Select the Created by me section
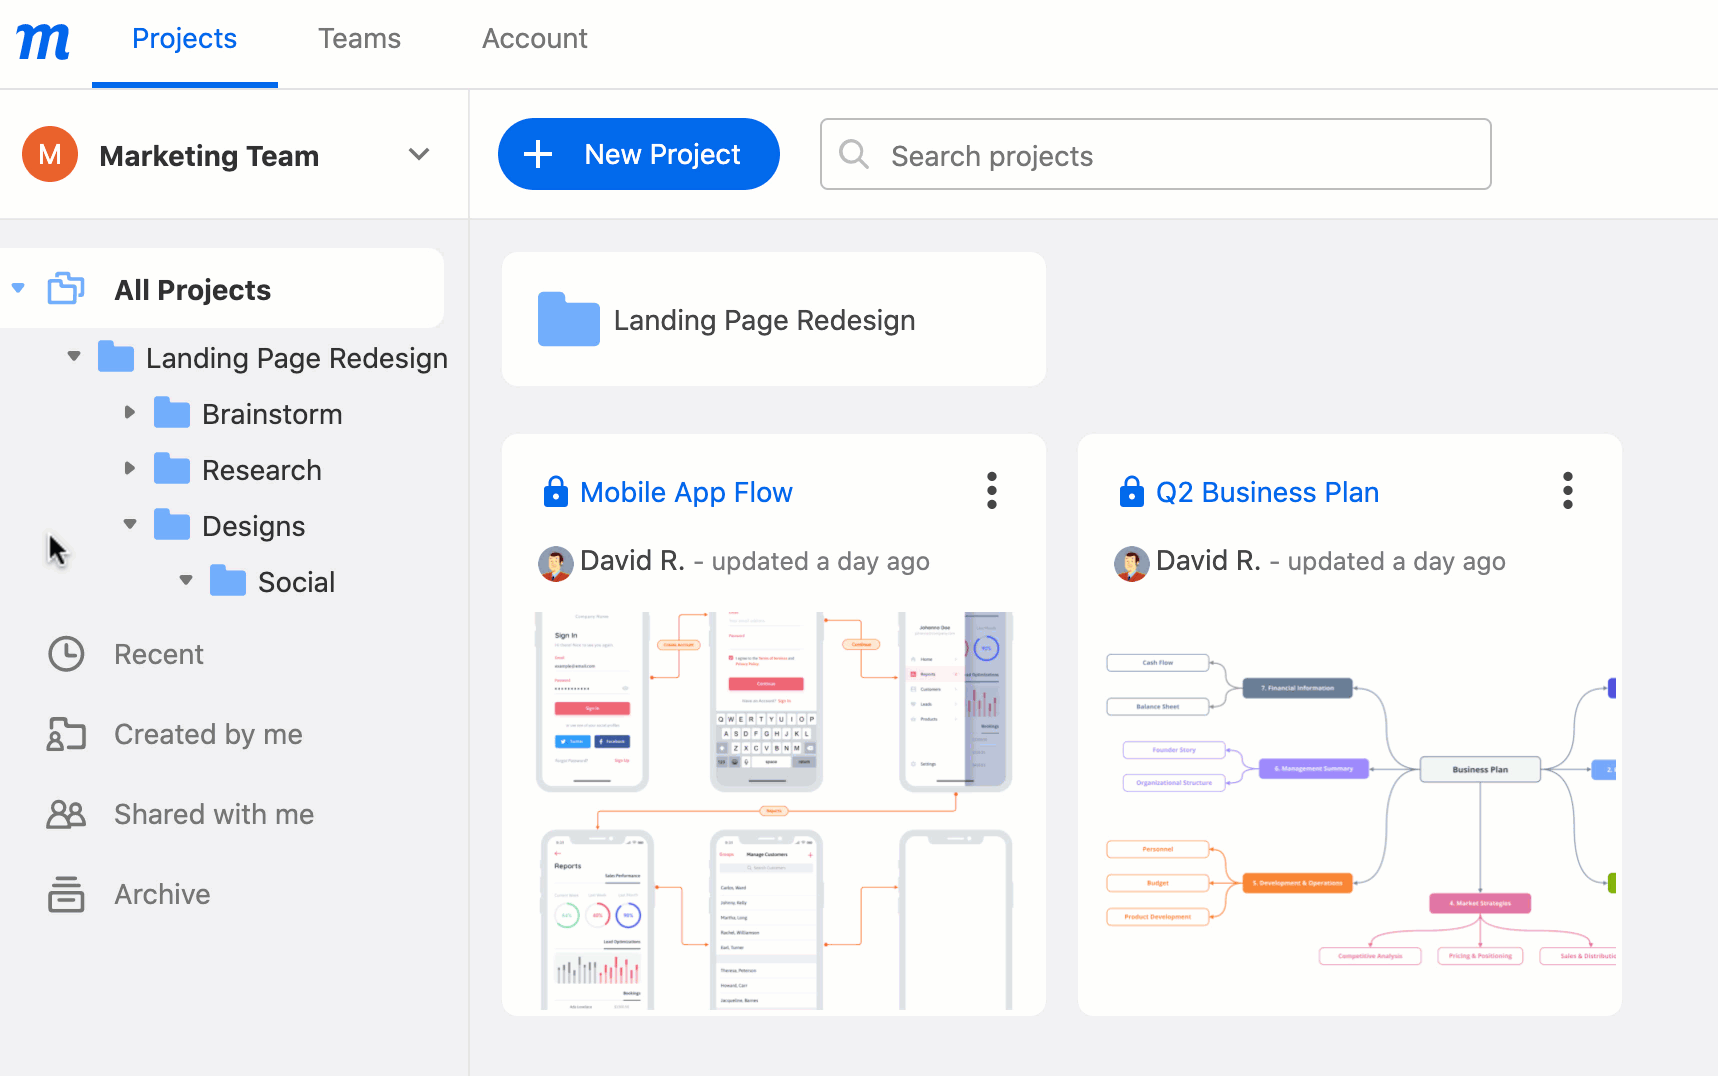 pos(207,734)
